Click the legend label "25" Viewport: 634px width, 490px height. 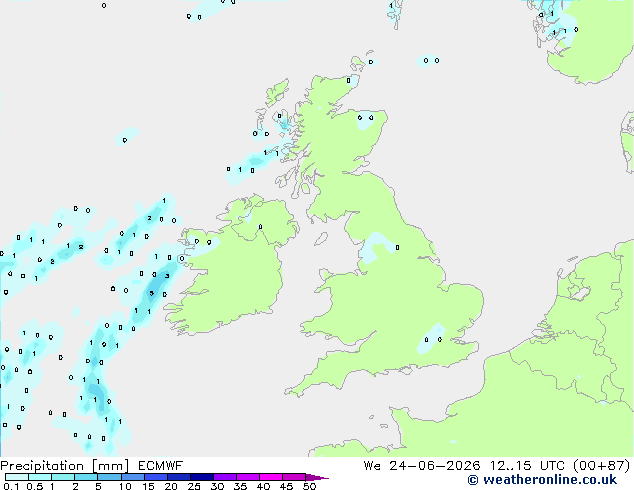click(194, 486)
